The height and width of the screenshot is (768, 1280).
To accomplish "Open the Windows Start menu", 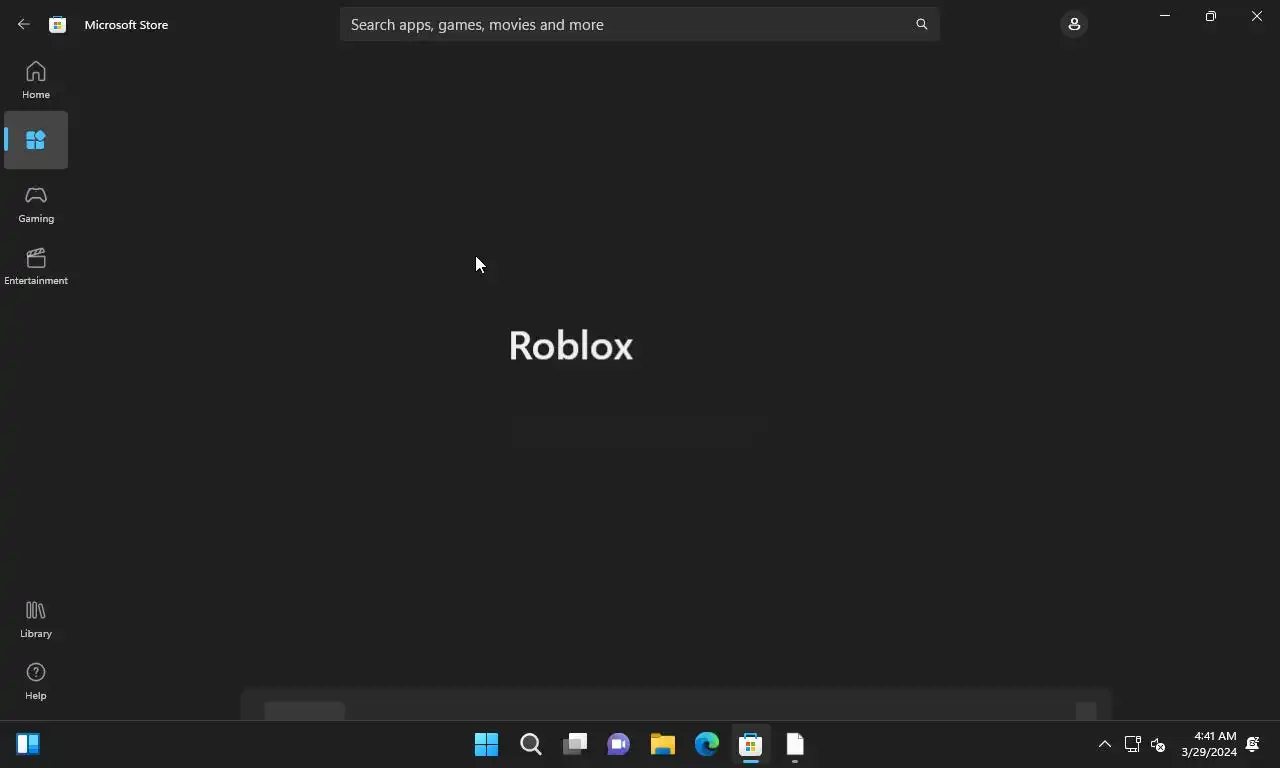I will click(487, 744).
